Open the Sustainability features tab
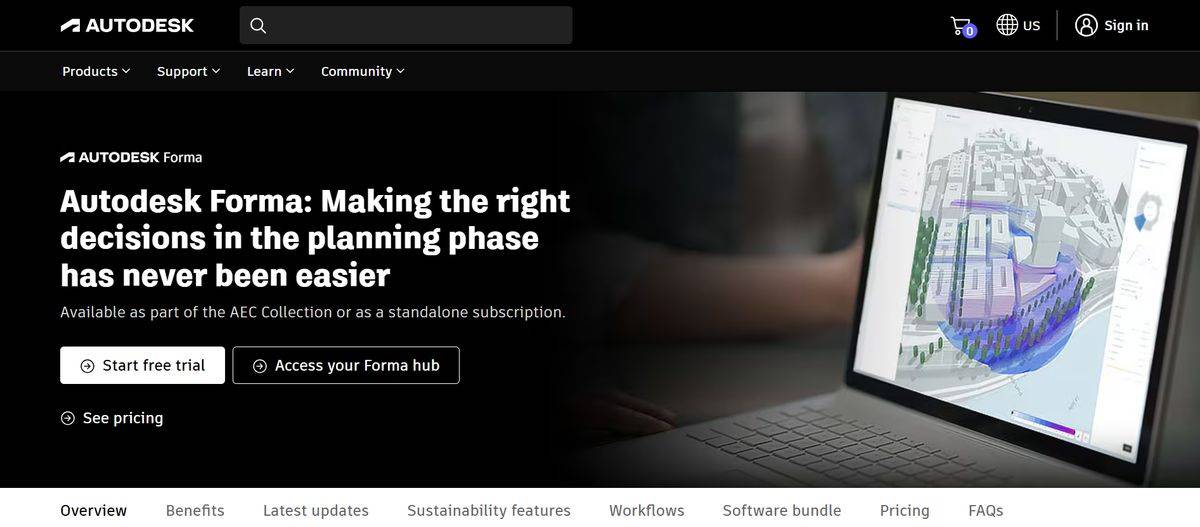 [489, 510]
